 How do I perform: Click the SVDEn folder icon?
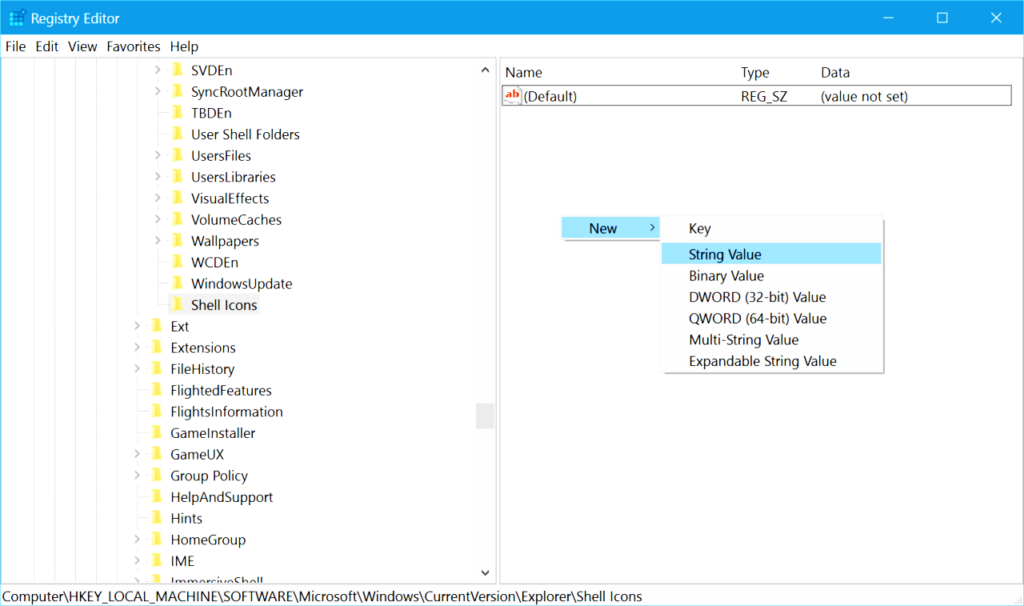coord(177,70)
